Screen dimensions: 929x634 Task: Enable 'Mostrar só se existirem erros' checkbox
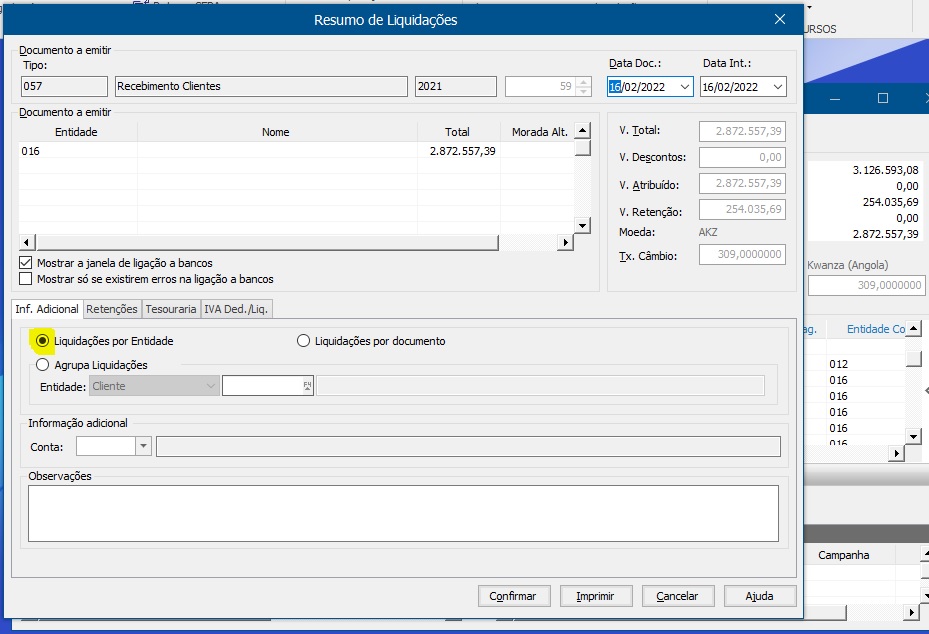coord(26,279)
